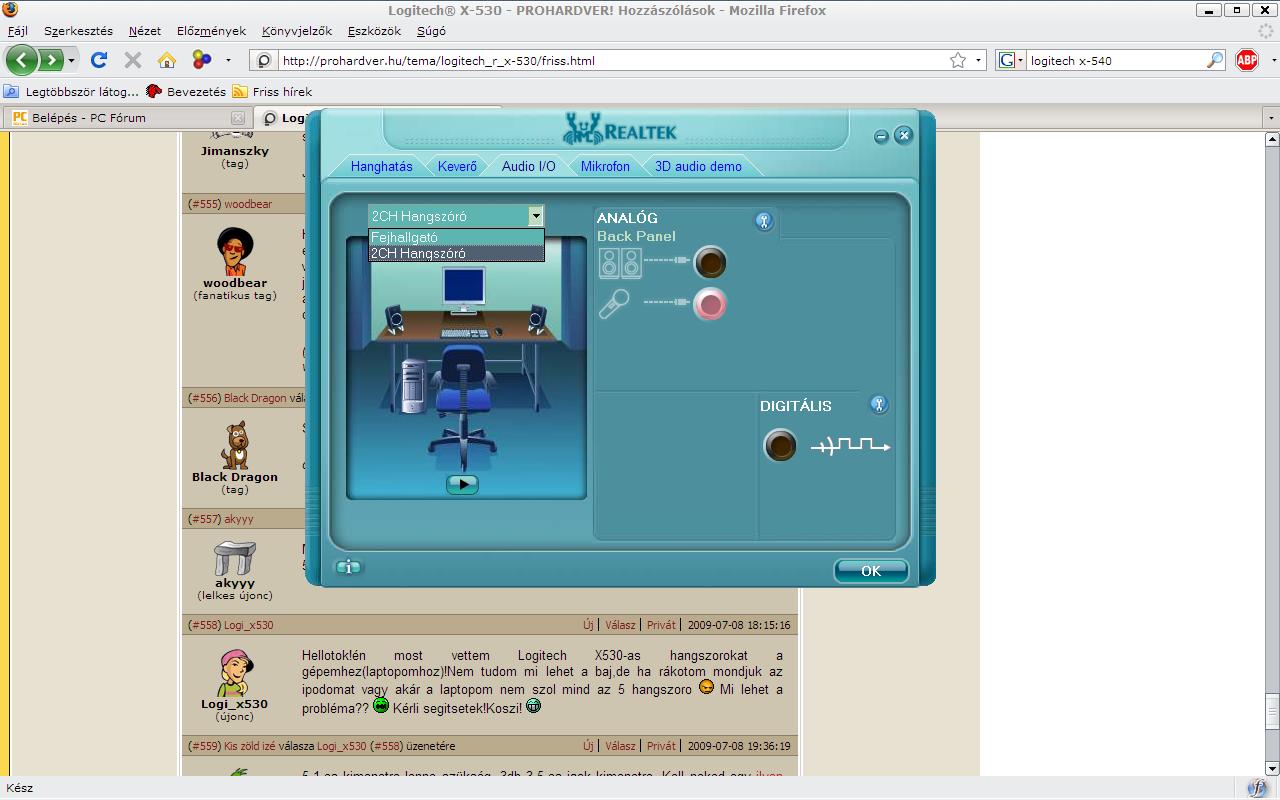Go to the home page via house icon

pyautogui.click(x=167, y=60)
